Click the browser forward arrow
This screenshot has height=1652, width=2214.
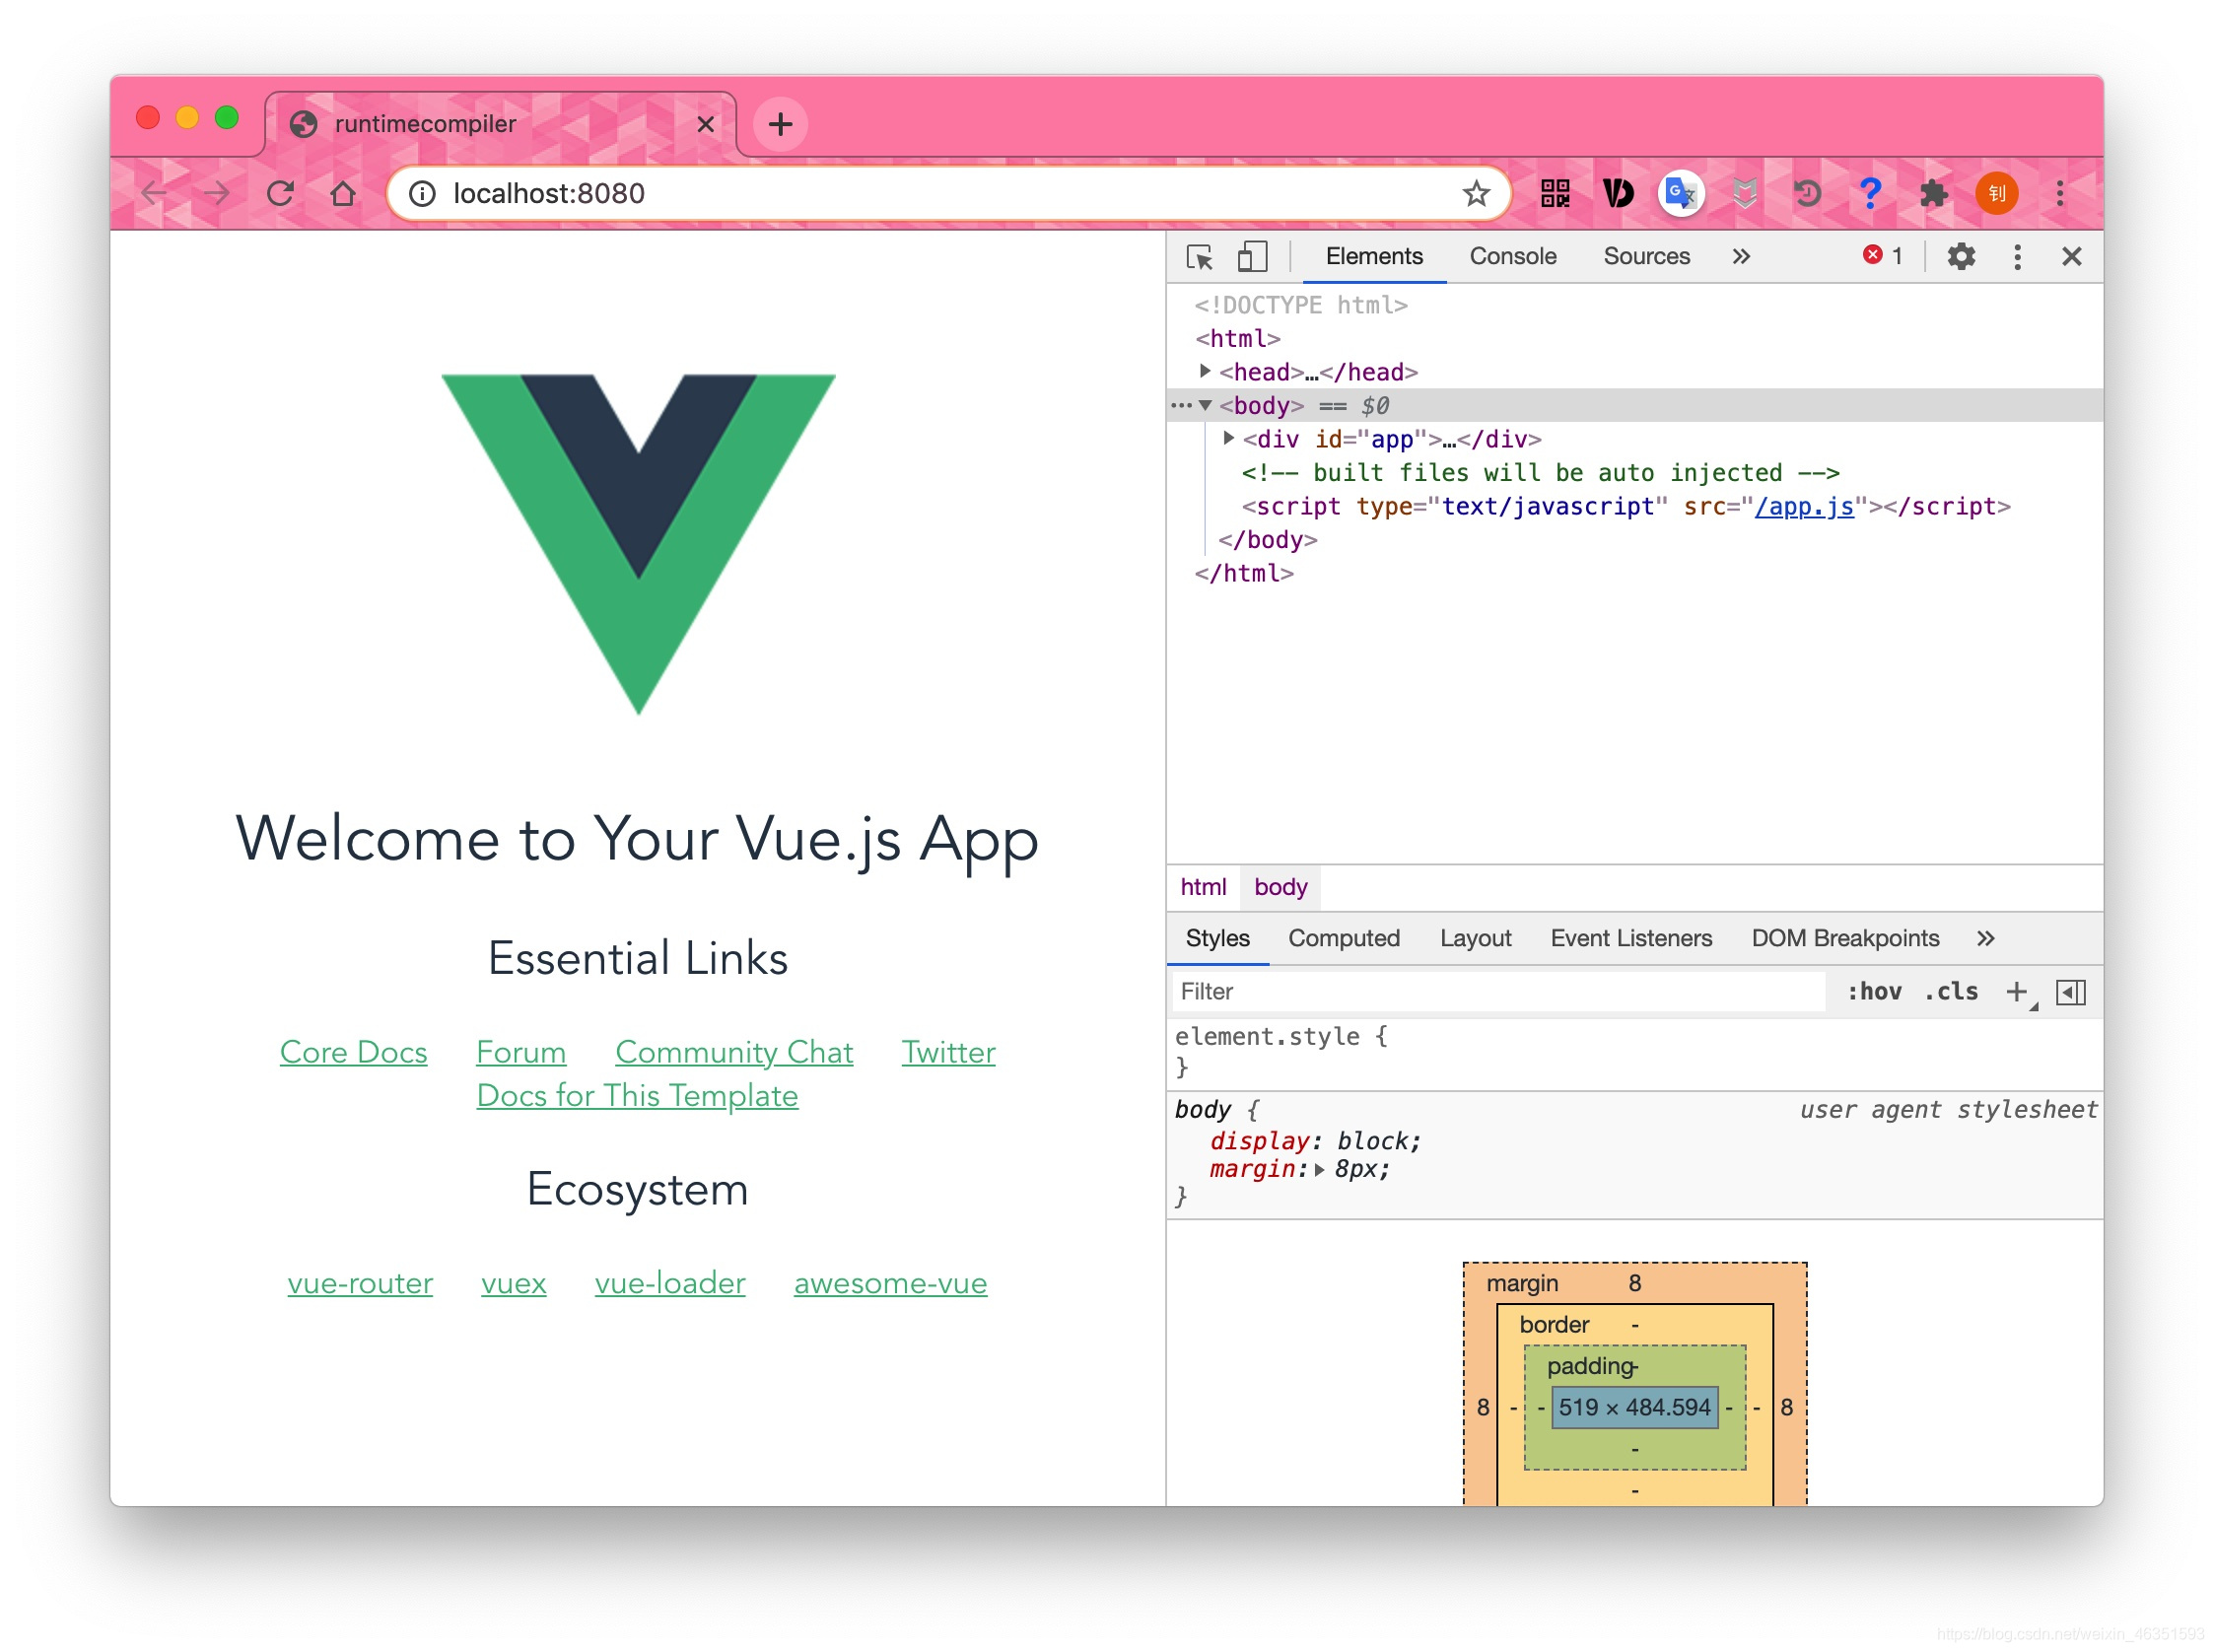pos(216,193)
